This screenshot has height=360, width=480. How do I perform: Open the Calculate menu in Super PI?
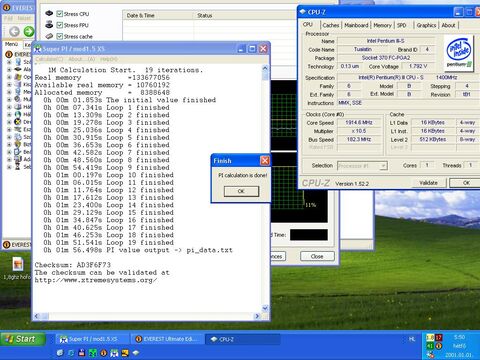tap(49, 59)
